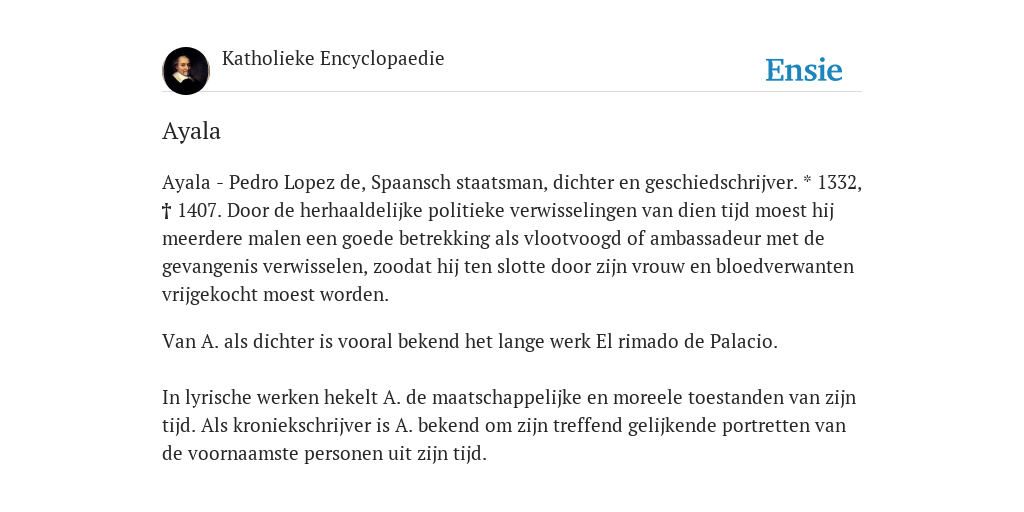Click the closing phrase personen uit zijn tijd
The image size is (1024, 512).
[x=395, y=454]
